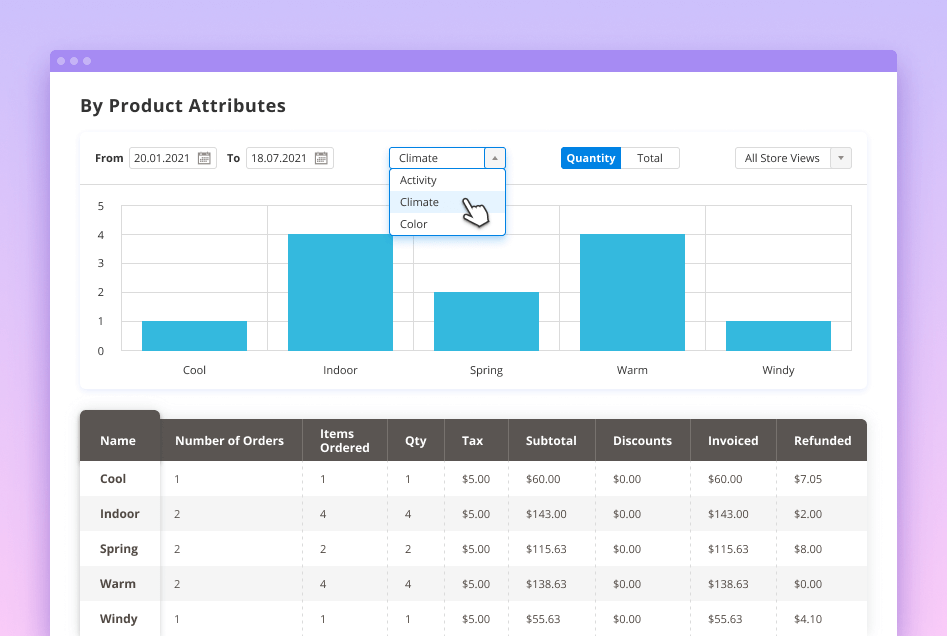Screen dimensions: 947x636
Task: Edit the To date field 18.07.2021
Action: [x=280, y=158]
